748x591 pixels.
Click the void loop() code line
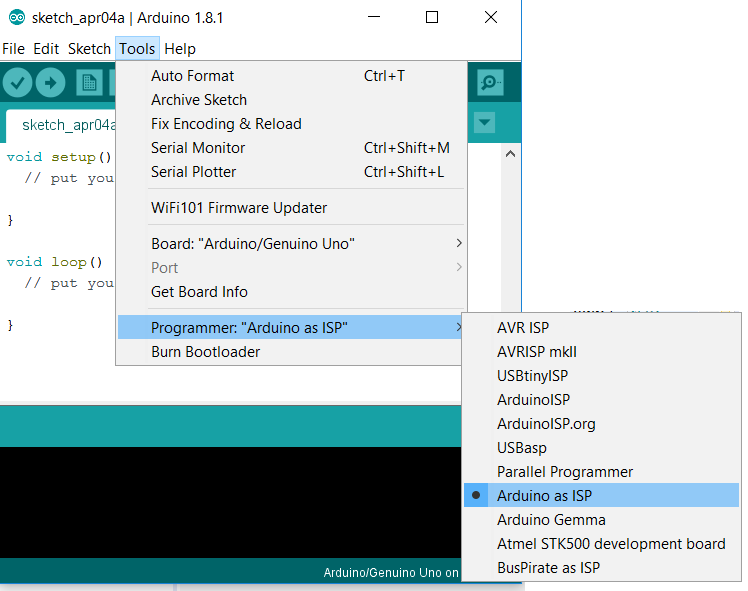tap(54, 262)
